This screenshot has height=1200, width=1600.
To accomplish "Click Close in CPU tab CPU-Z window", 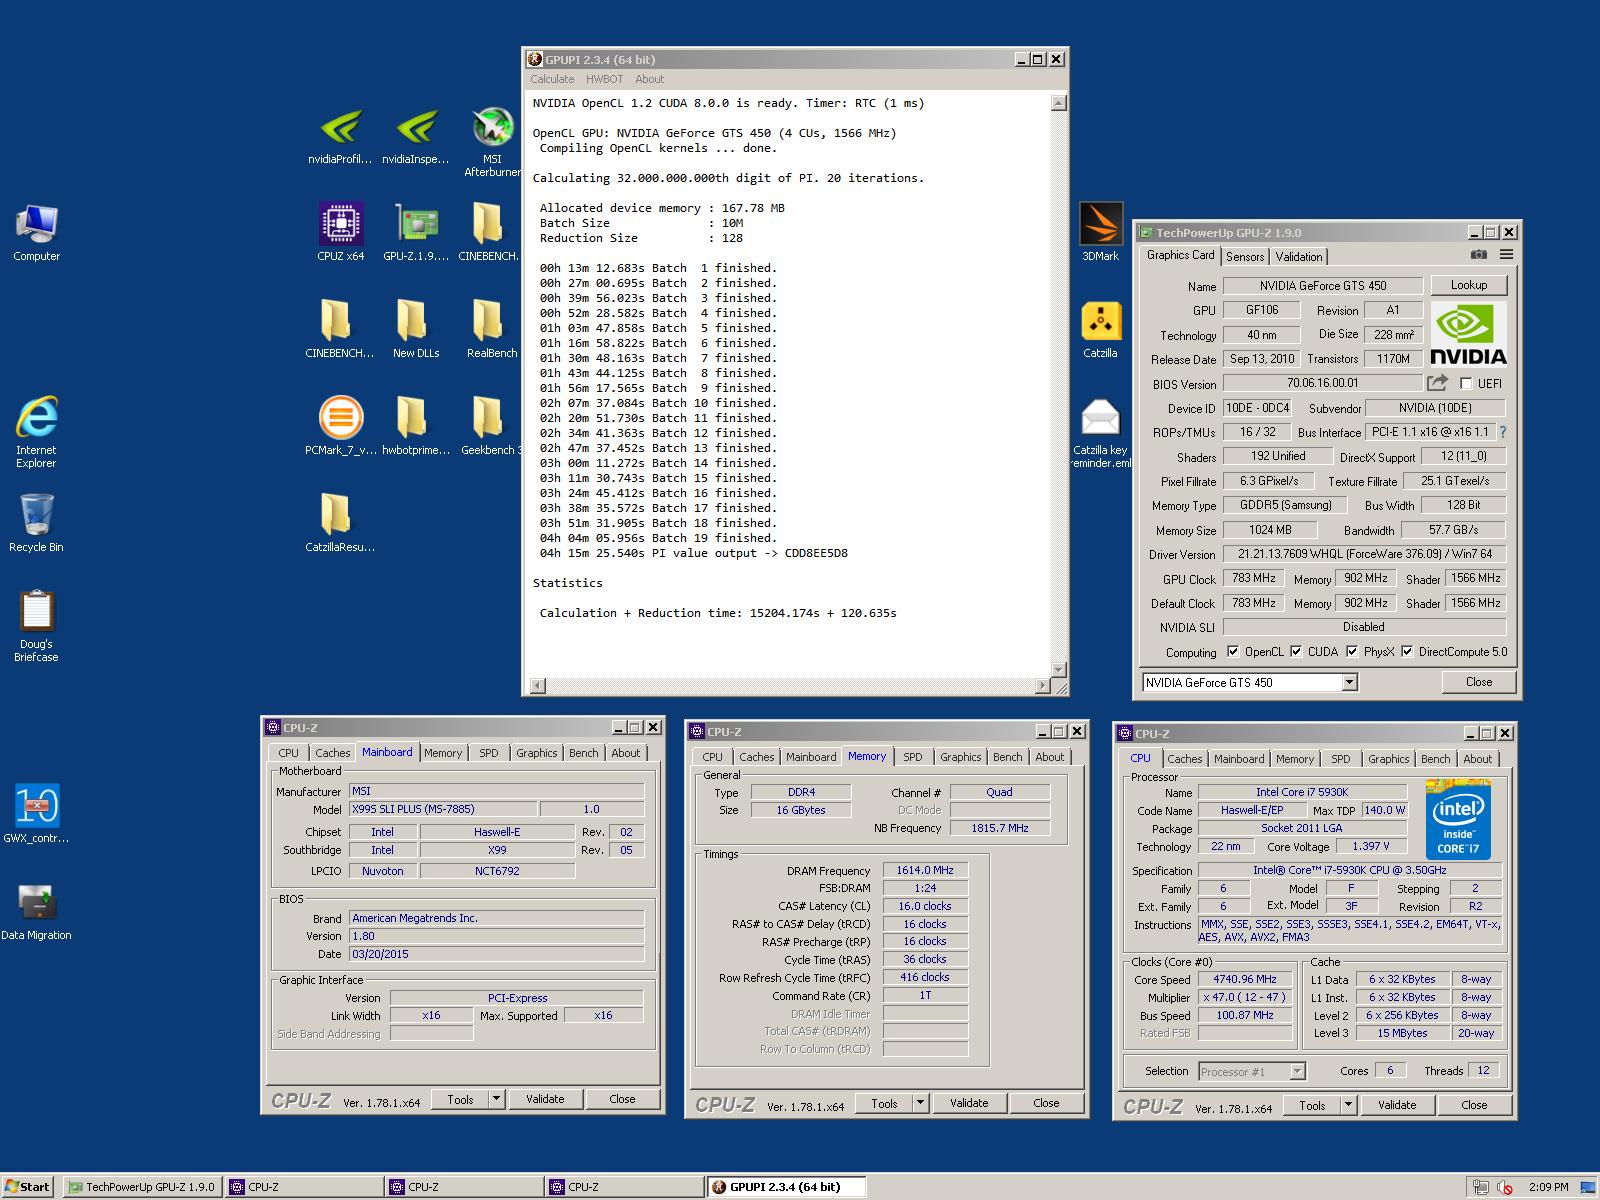I will (1474, 1105).
